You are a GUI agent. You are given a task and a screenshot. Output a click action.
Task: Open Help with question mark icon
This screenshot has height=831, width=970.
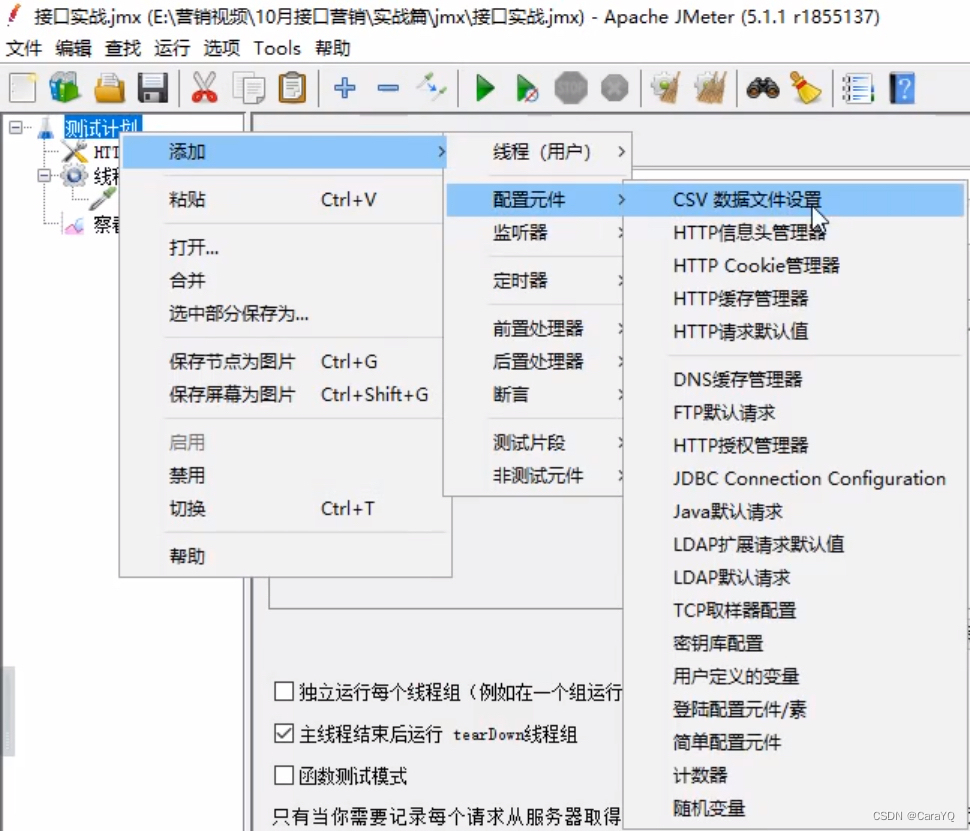coord(902,88)
